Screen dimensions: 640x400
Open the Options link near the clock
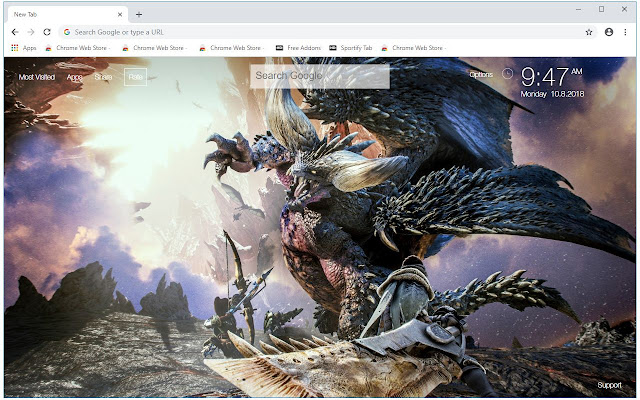tap(481, 74)
